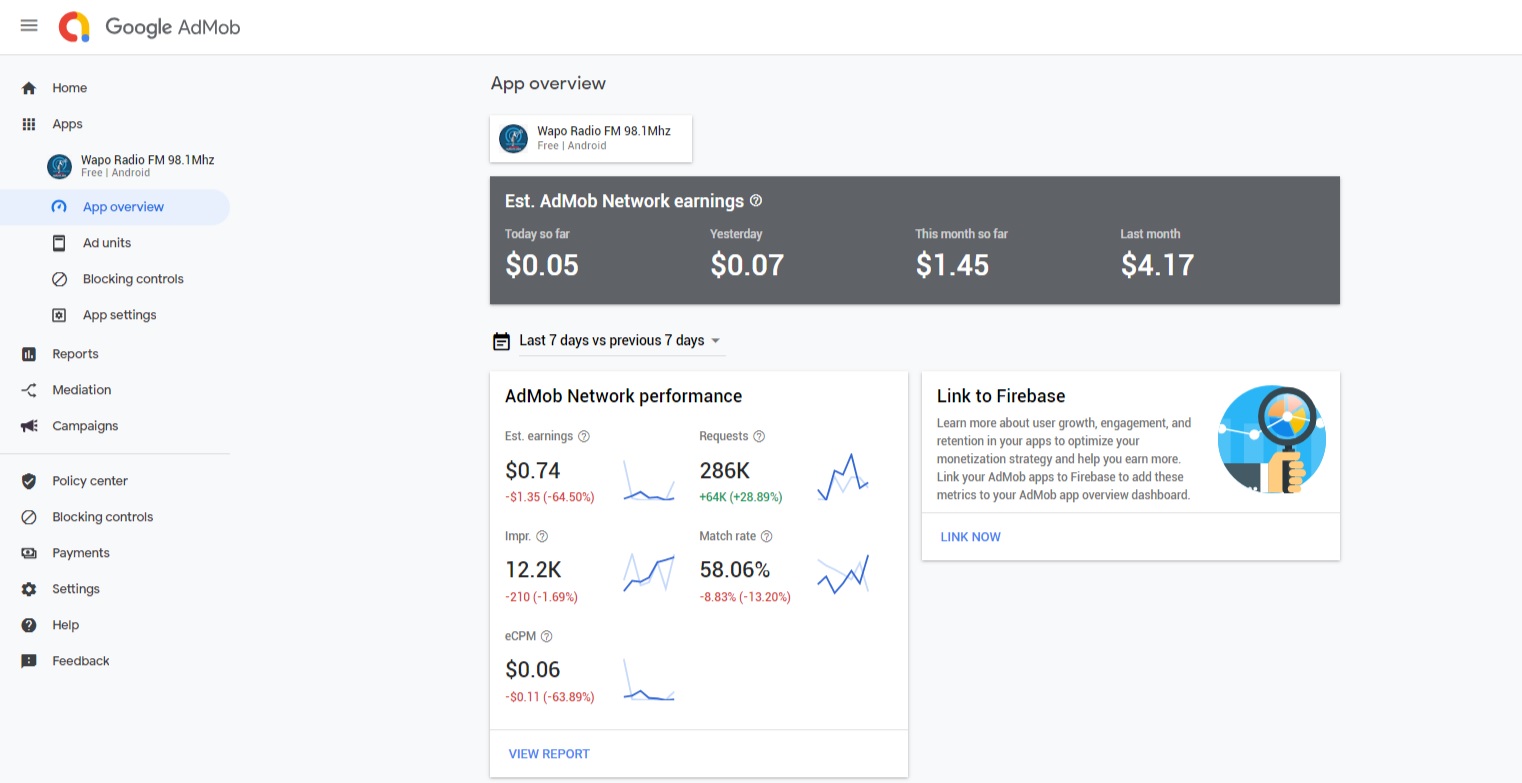Open Help in sidebar
Screen dimensions: 1522x783
coord(115,625)
